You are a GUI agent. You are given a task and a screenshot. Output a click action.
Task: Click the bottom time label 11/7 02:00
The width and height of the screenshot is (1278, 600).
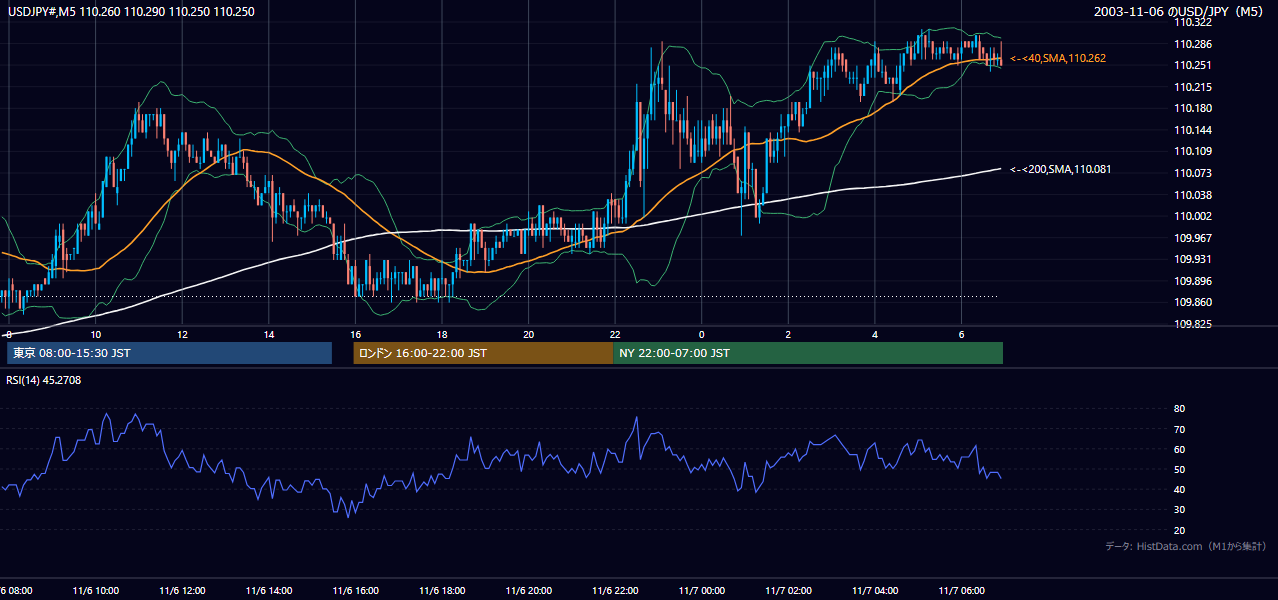[x=788, y=590]
